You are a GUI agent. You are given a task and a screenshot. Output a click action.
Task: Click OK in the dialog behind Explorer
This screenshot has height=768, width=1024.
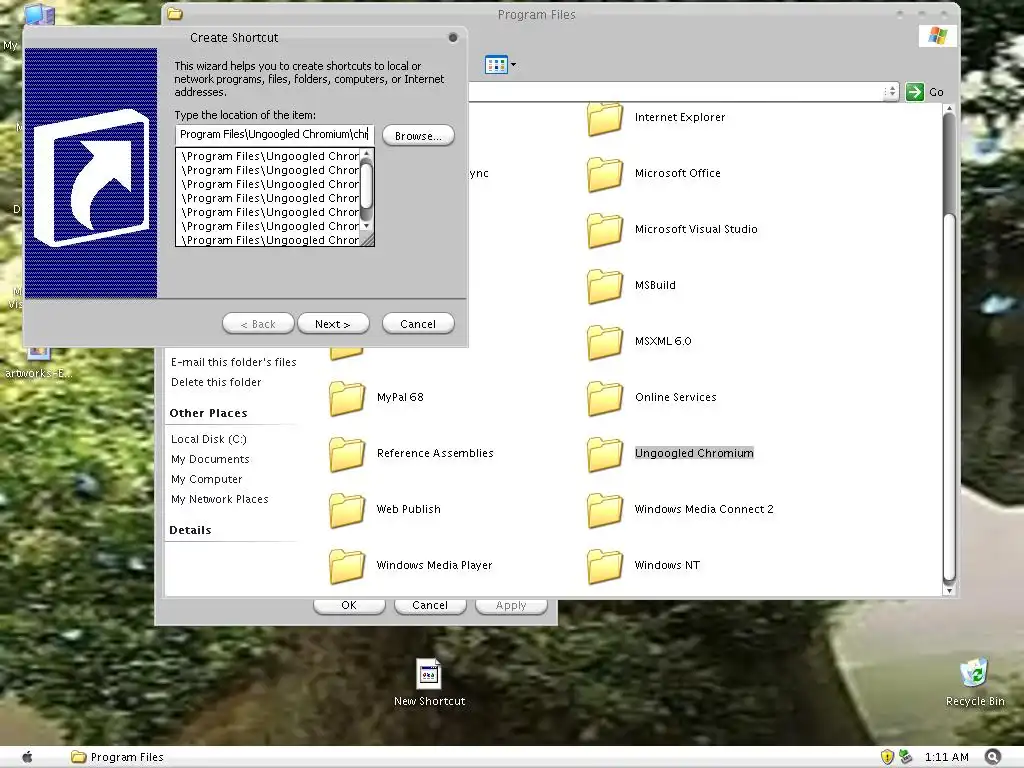click(349, 605)
